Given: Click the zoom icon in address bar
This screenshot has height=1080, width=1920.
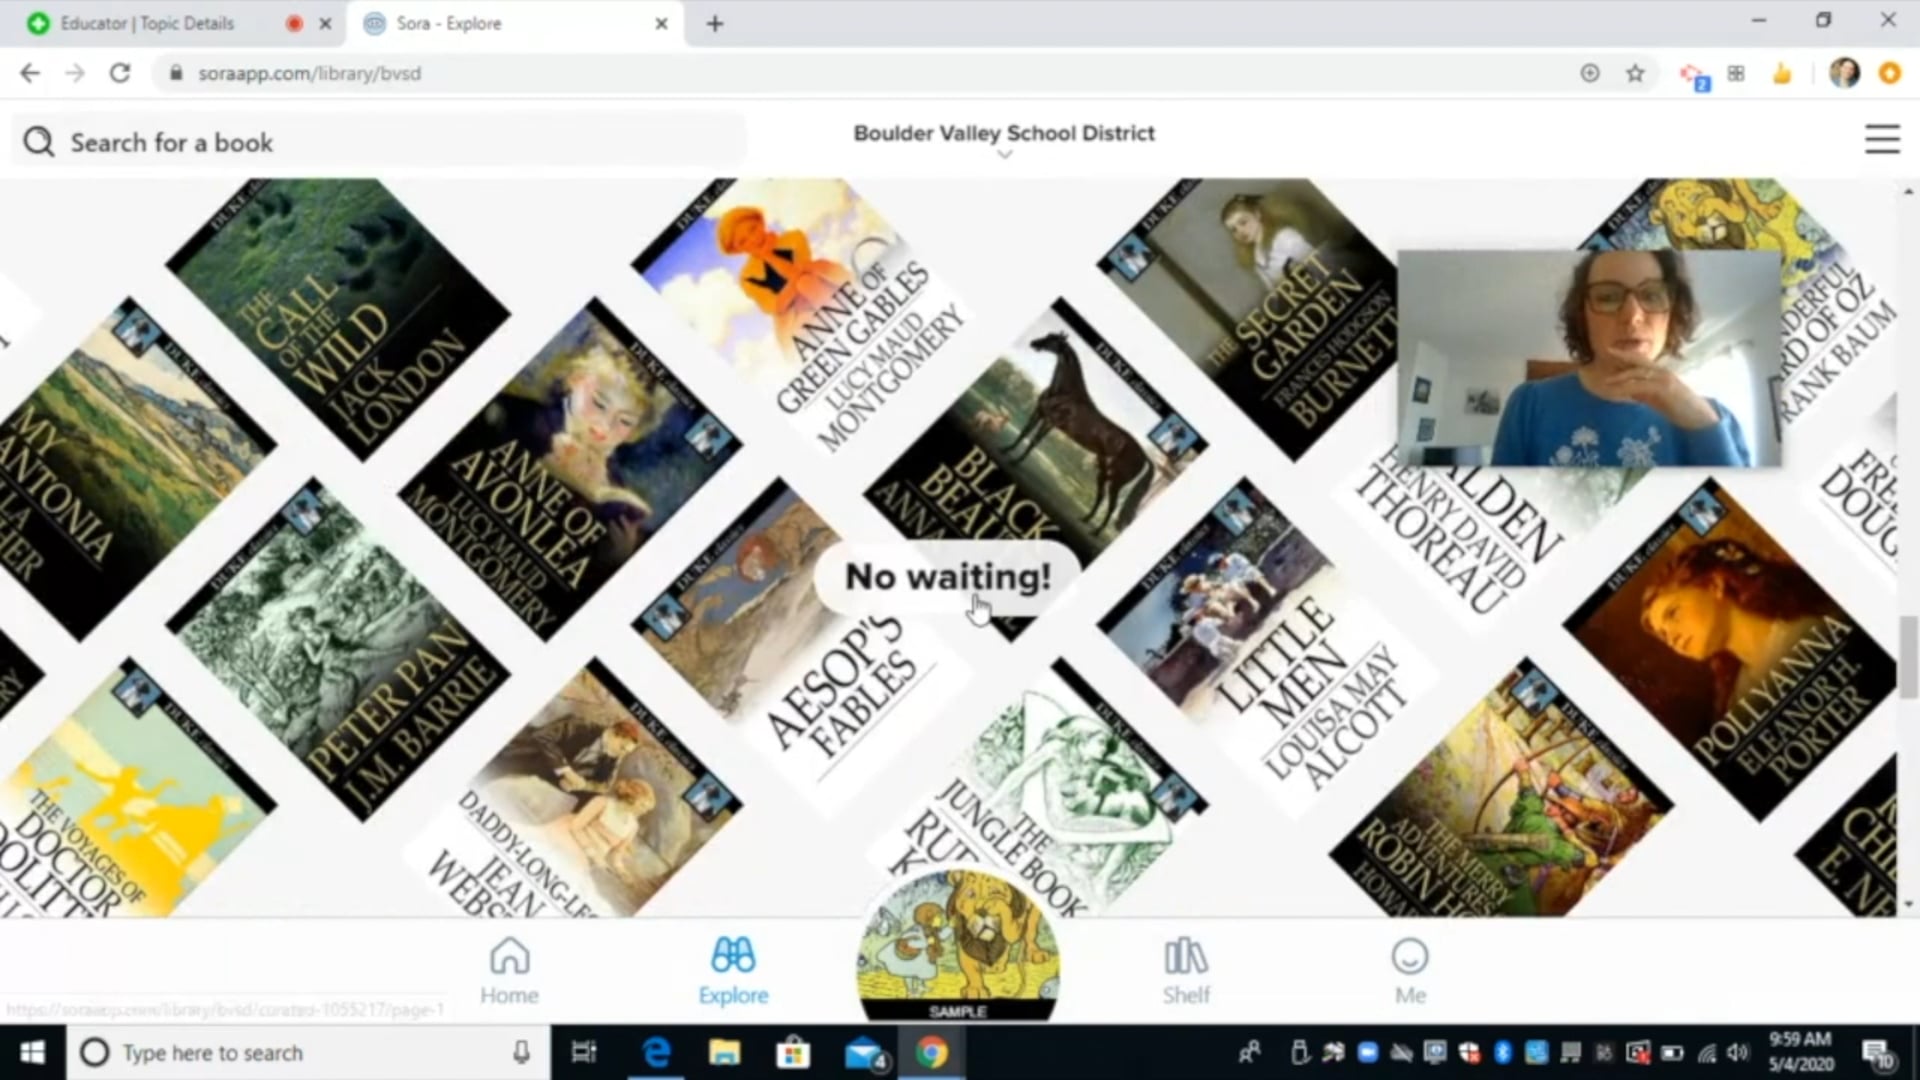Looking at the screenshot, I should point(1590,73).
